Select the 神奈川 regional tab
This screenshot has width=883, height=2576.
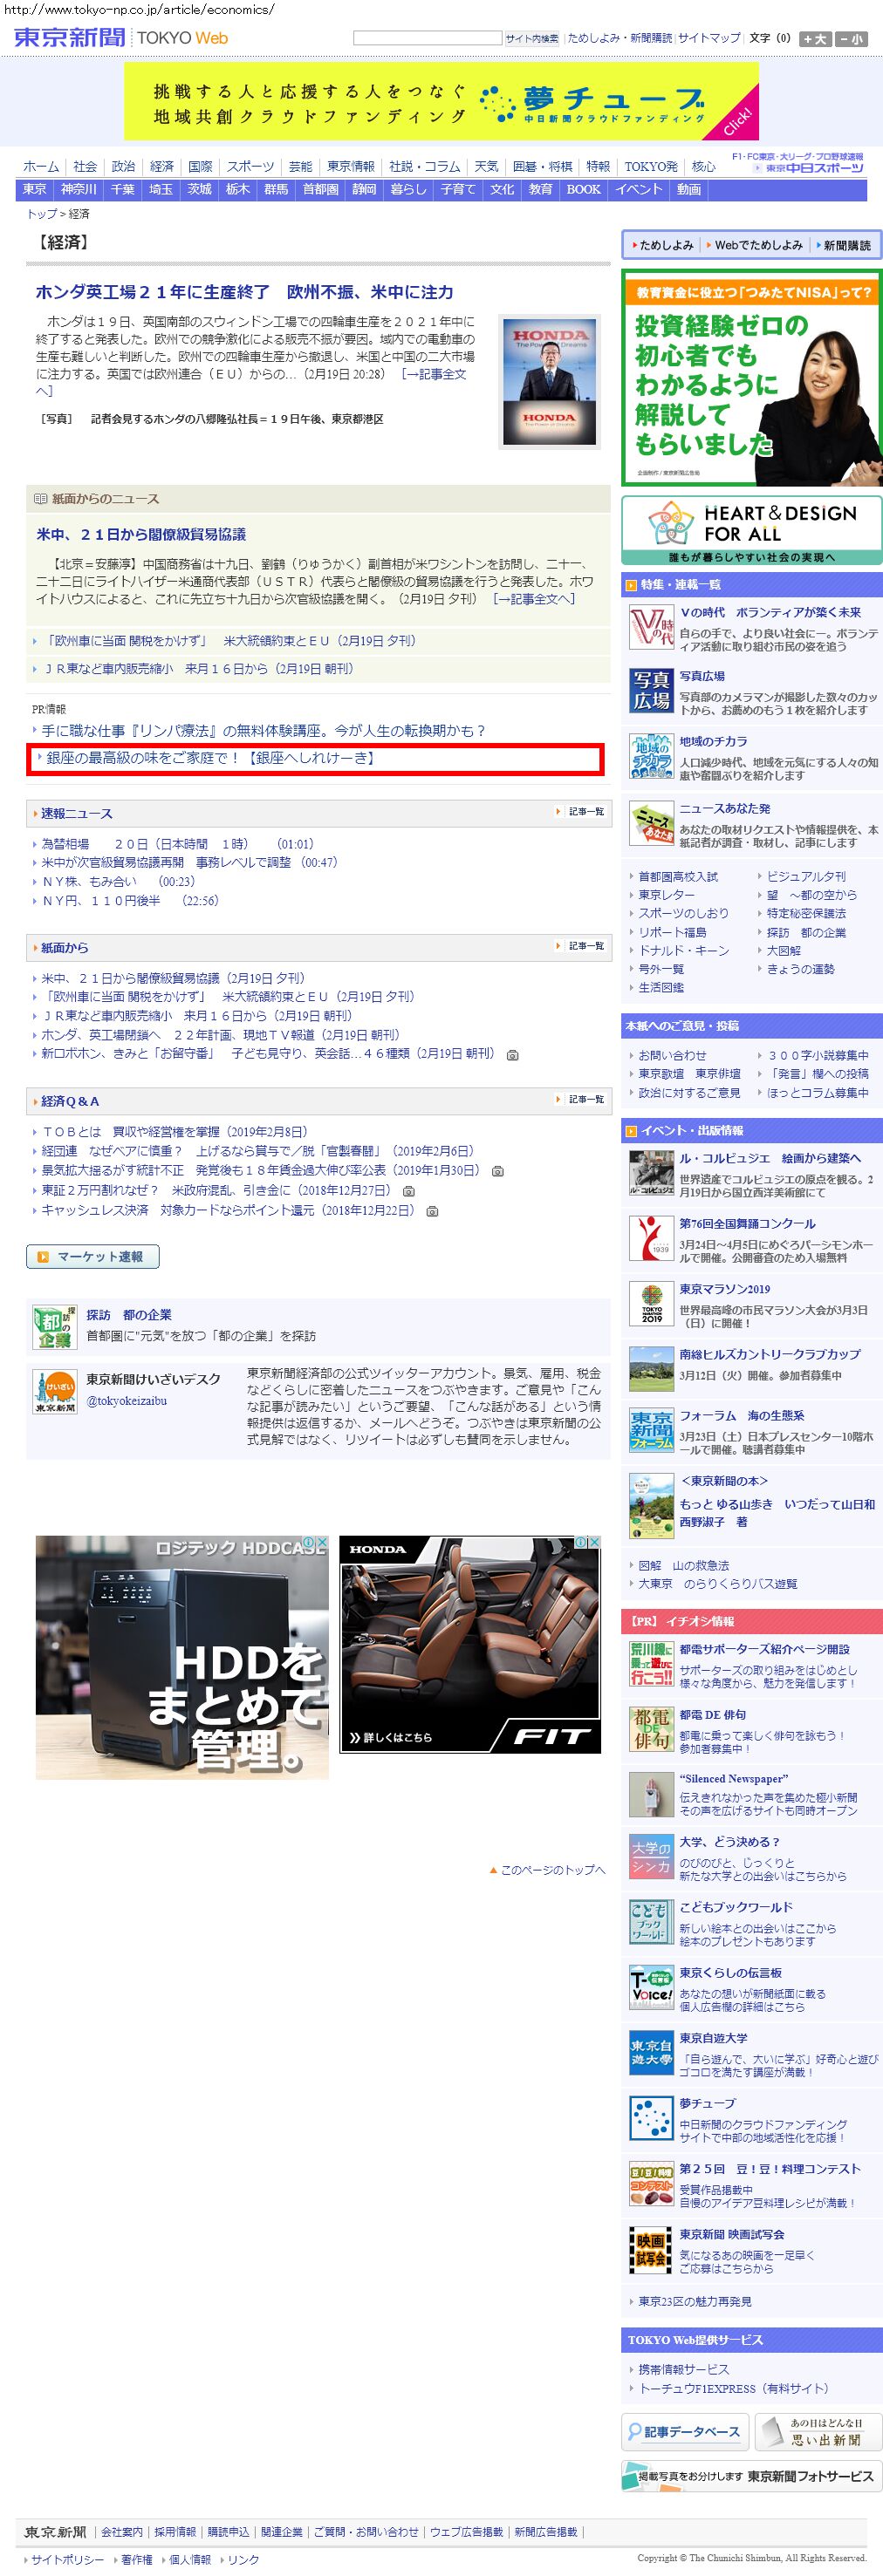[79, 189]
